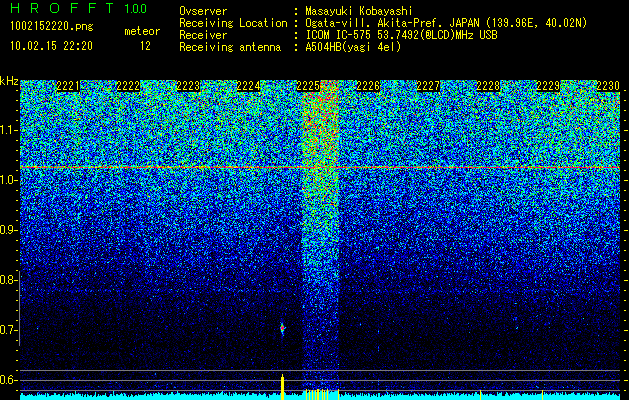
Task: Click the 2222 time marker
Action: click(128, 86)
